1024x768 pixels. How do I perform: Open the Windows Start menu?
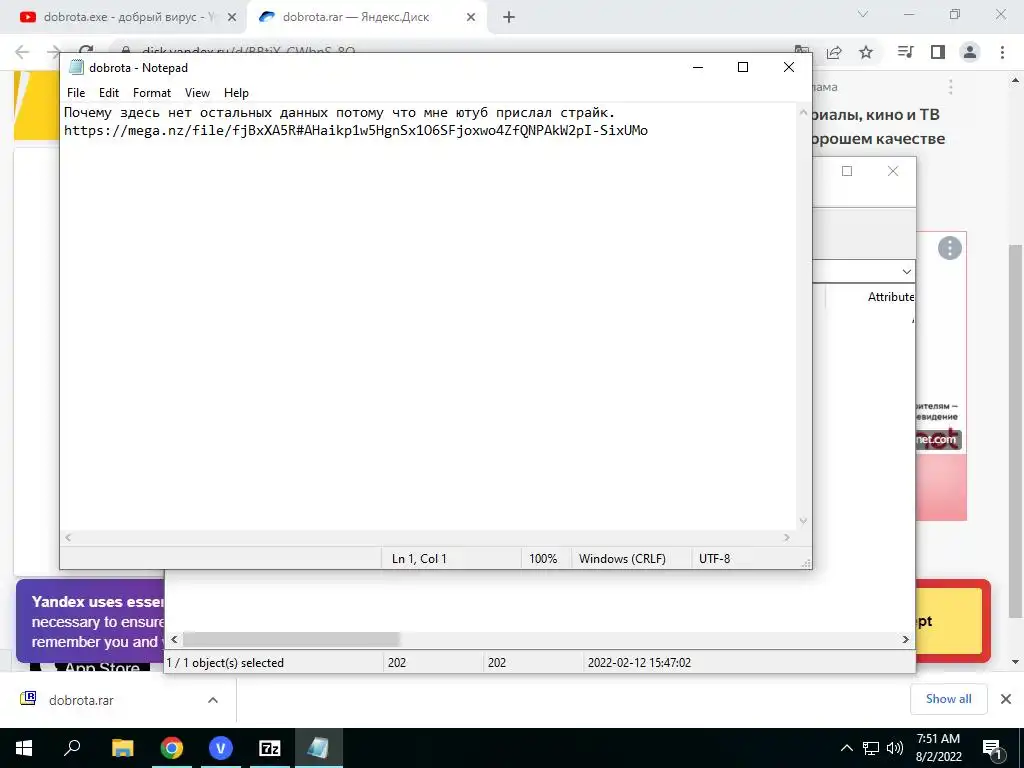(x=24, y=748)
